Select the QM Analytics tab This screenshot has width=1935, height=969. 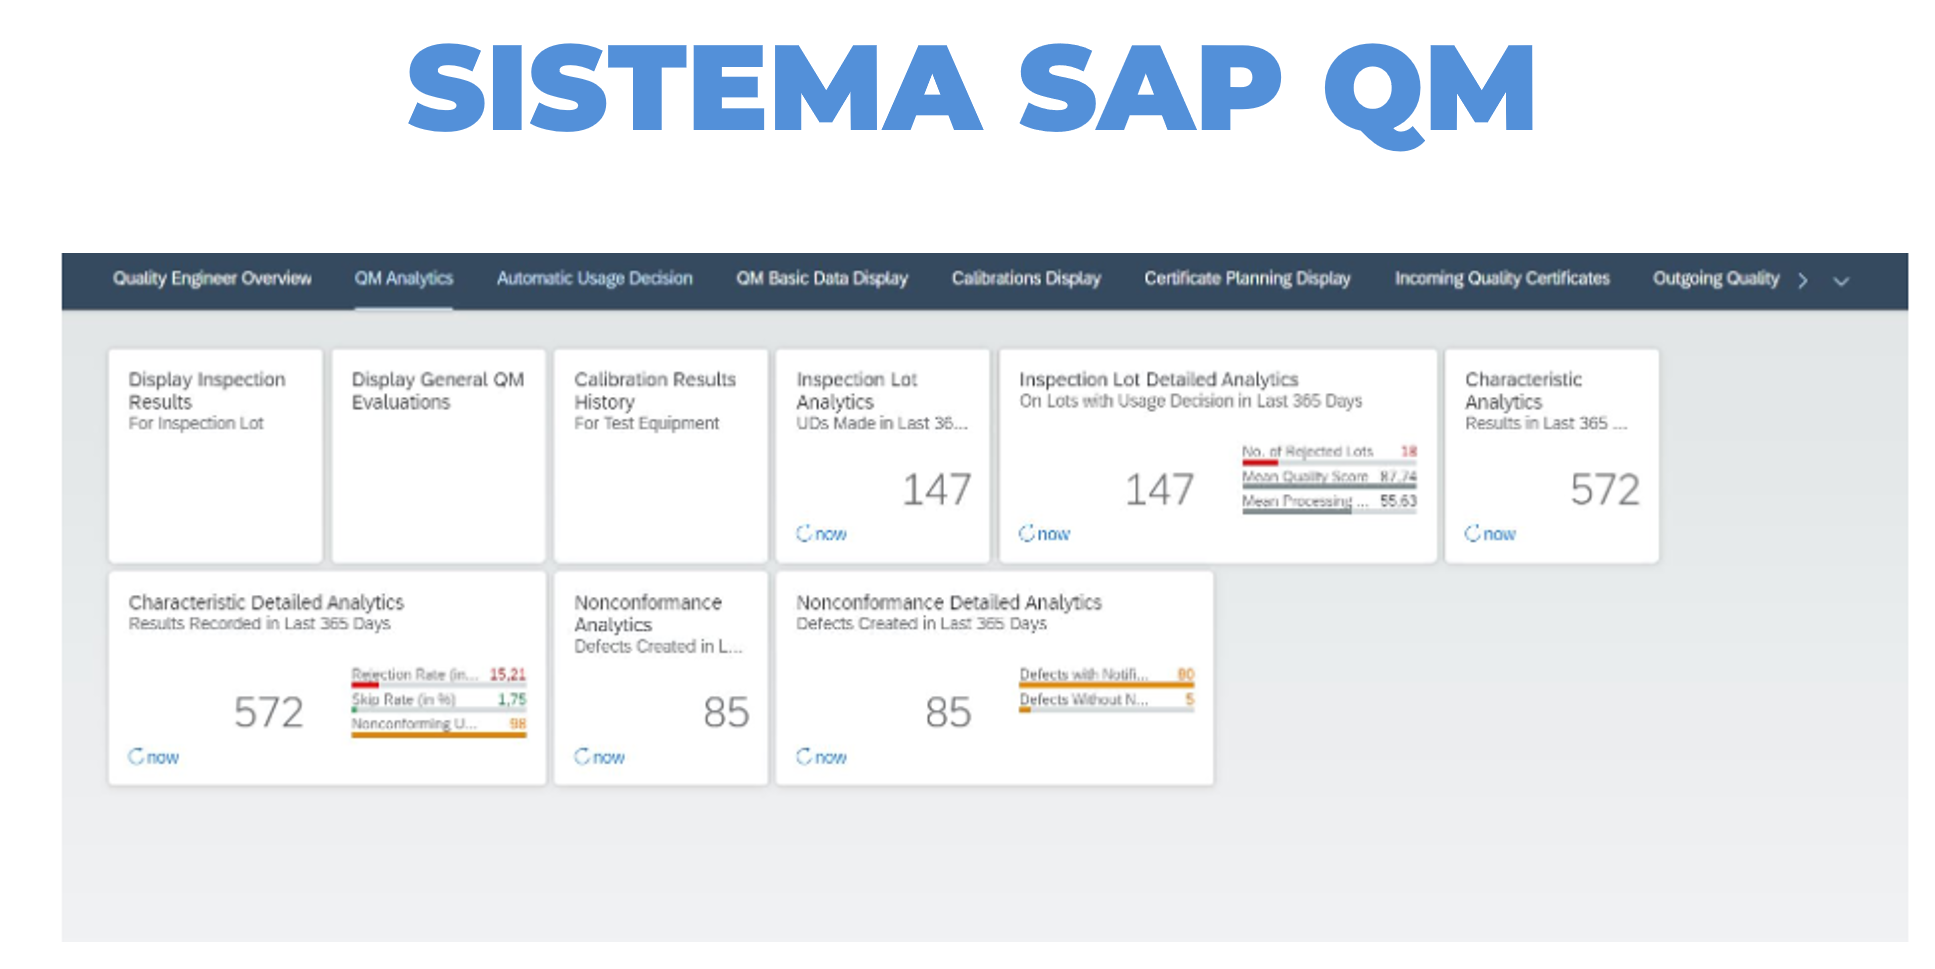tap(404, 279)
